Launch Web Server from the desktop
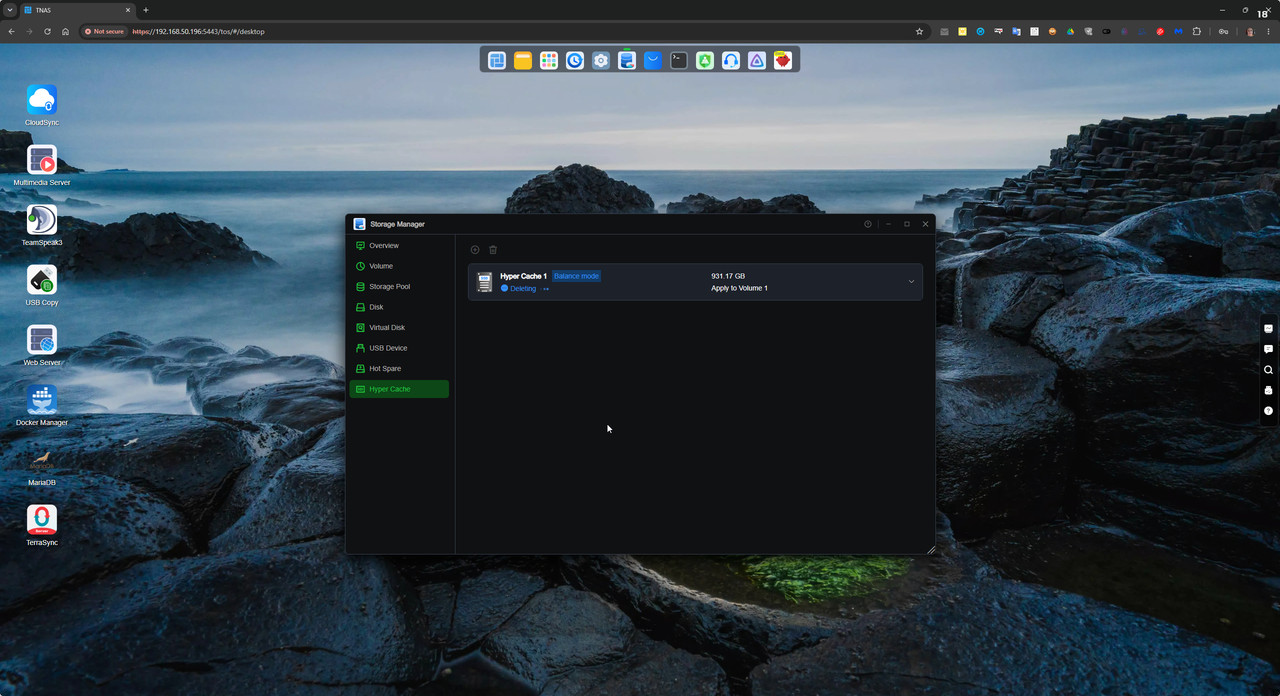Viewport: 1280px width, 696px height. coord(42,340)
